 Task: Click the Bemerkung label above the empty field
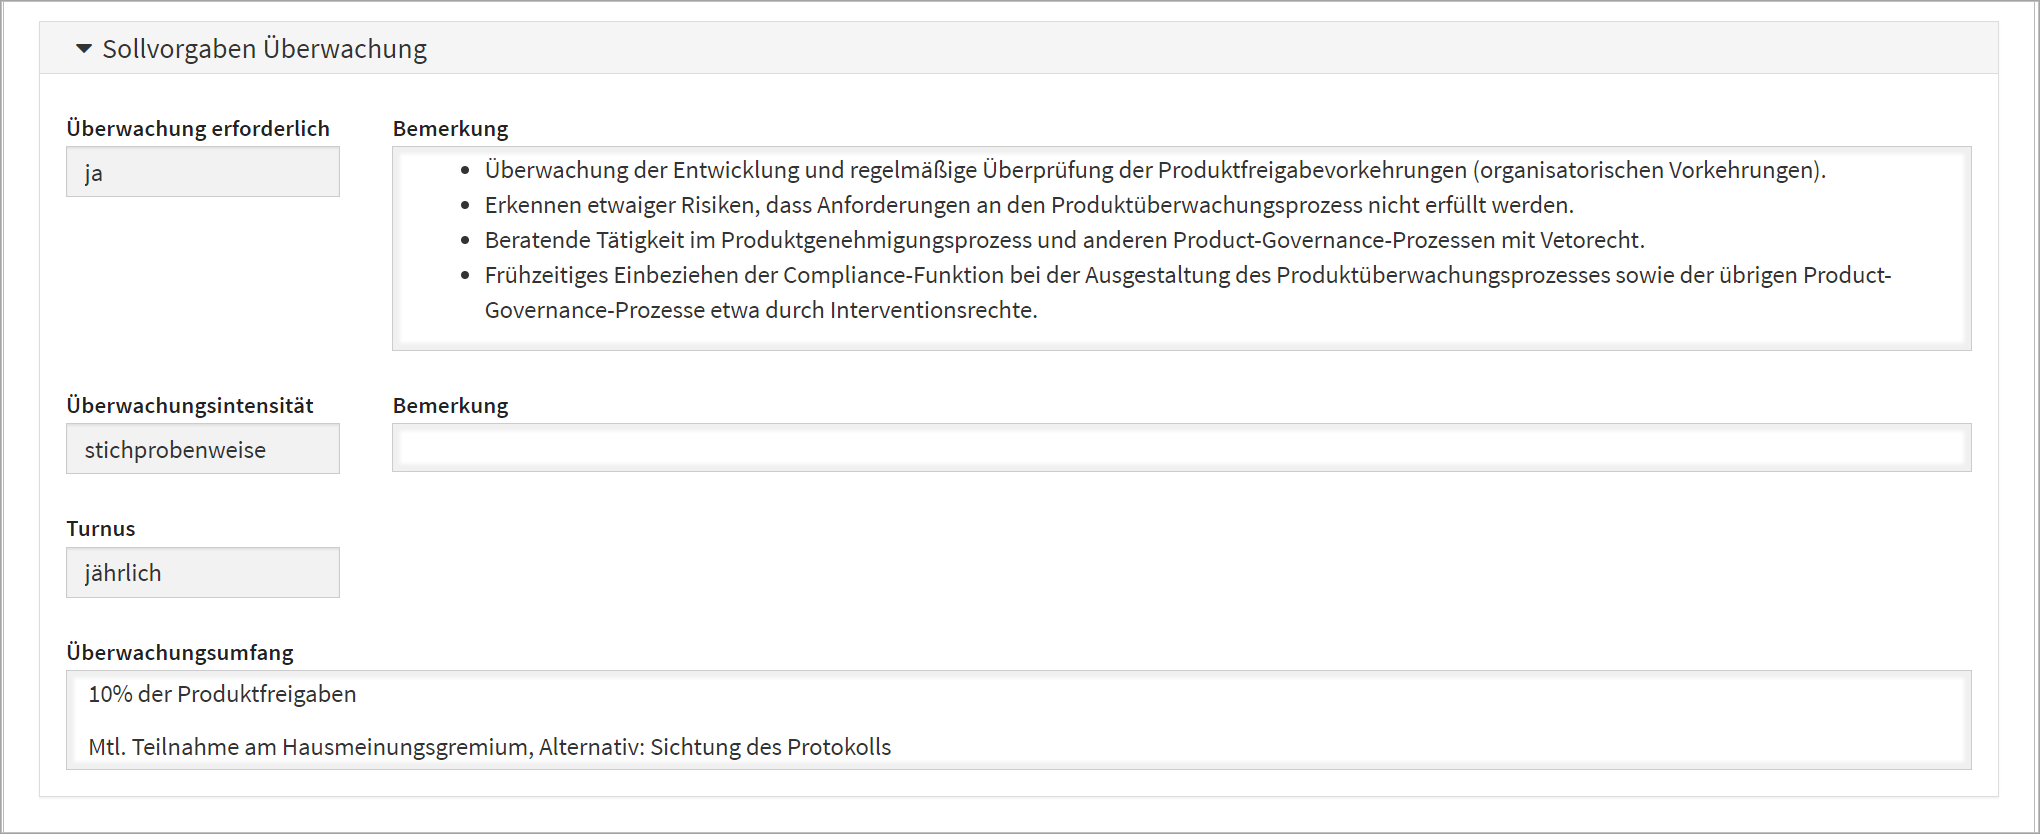450,405
